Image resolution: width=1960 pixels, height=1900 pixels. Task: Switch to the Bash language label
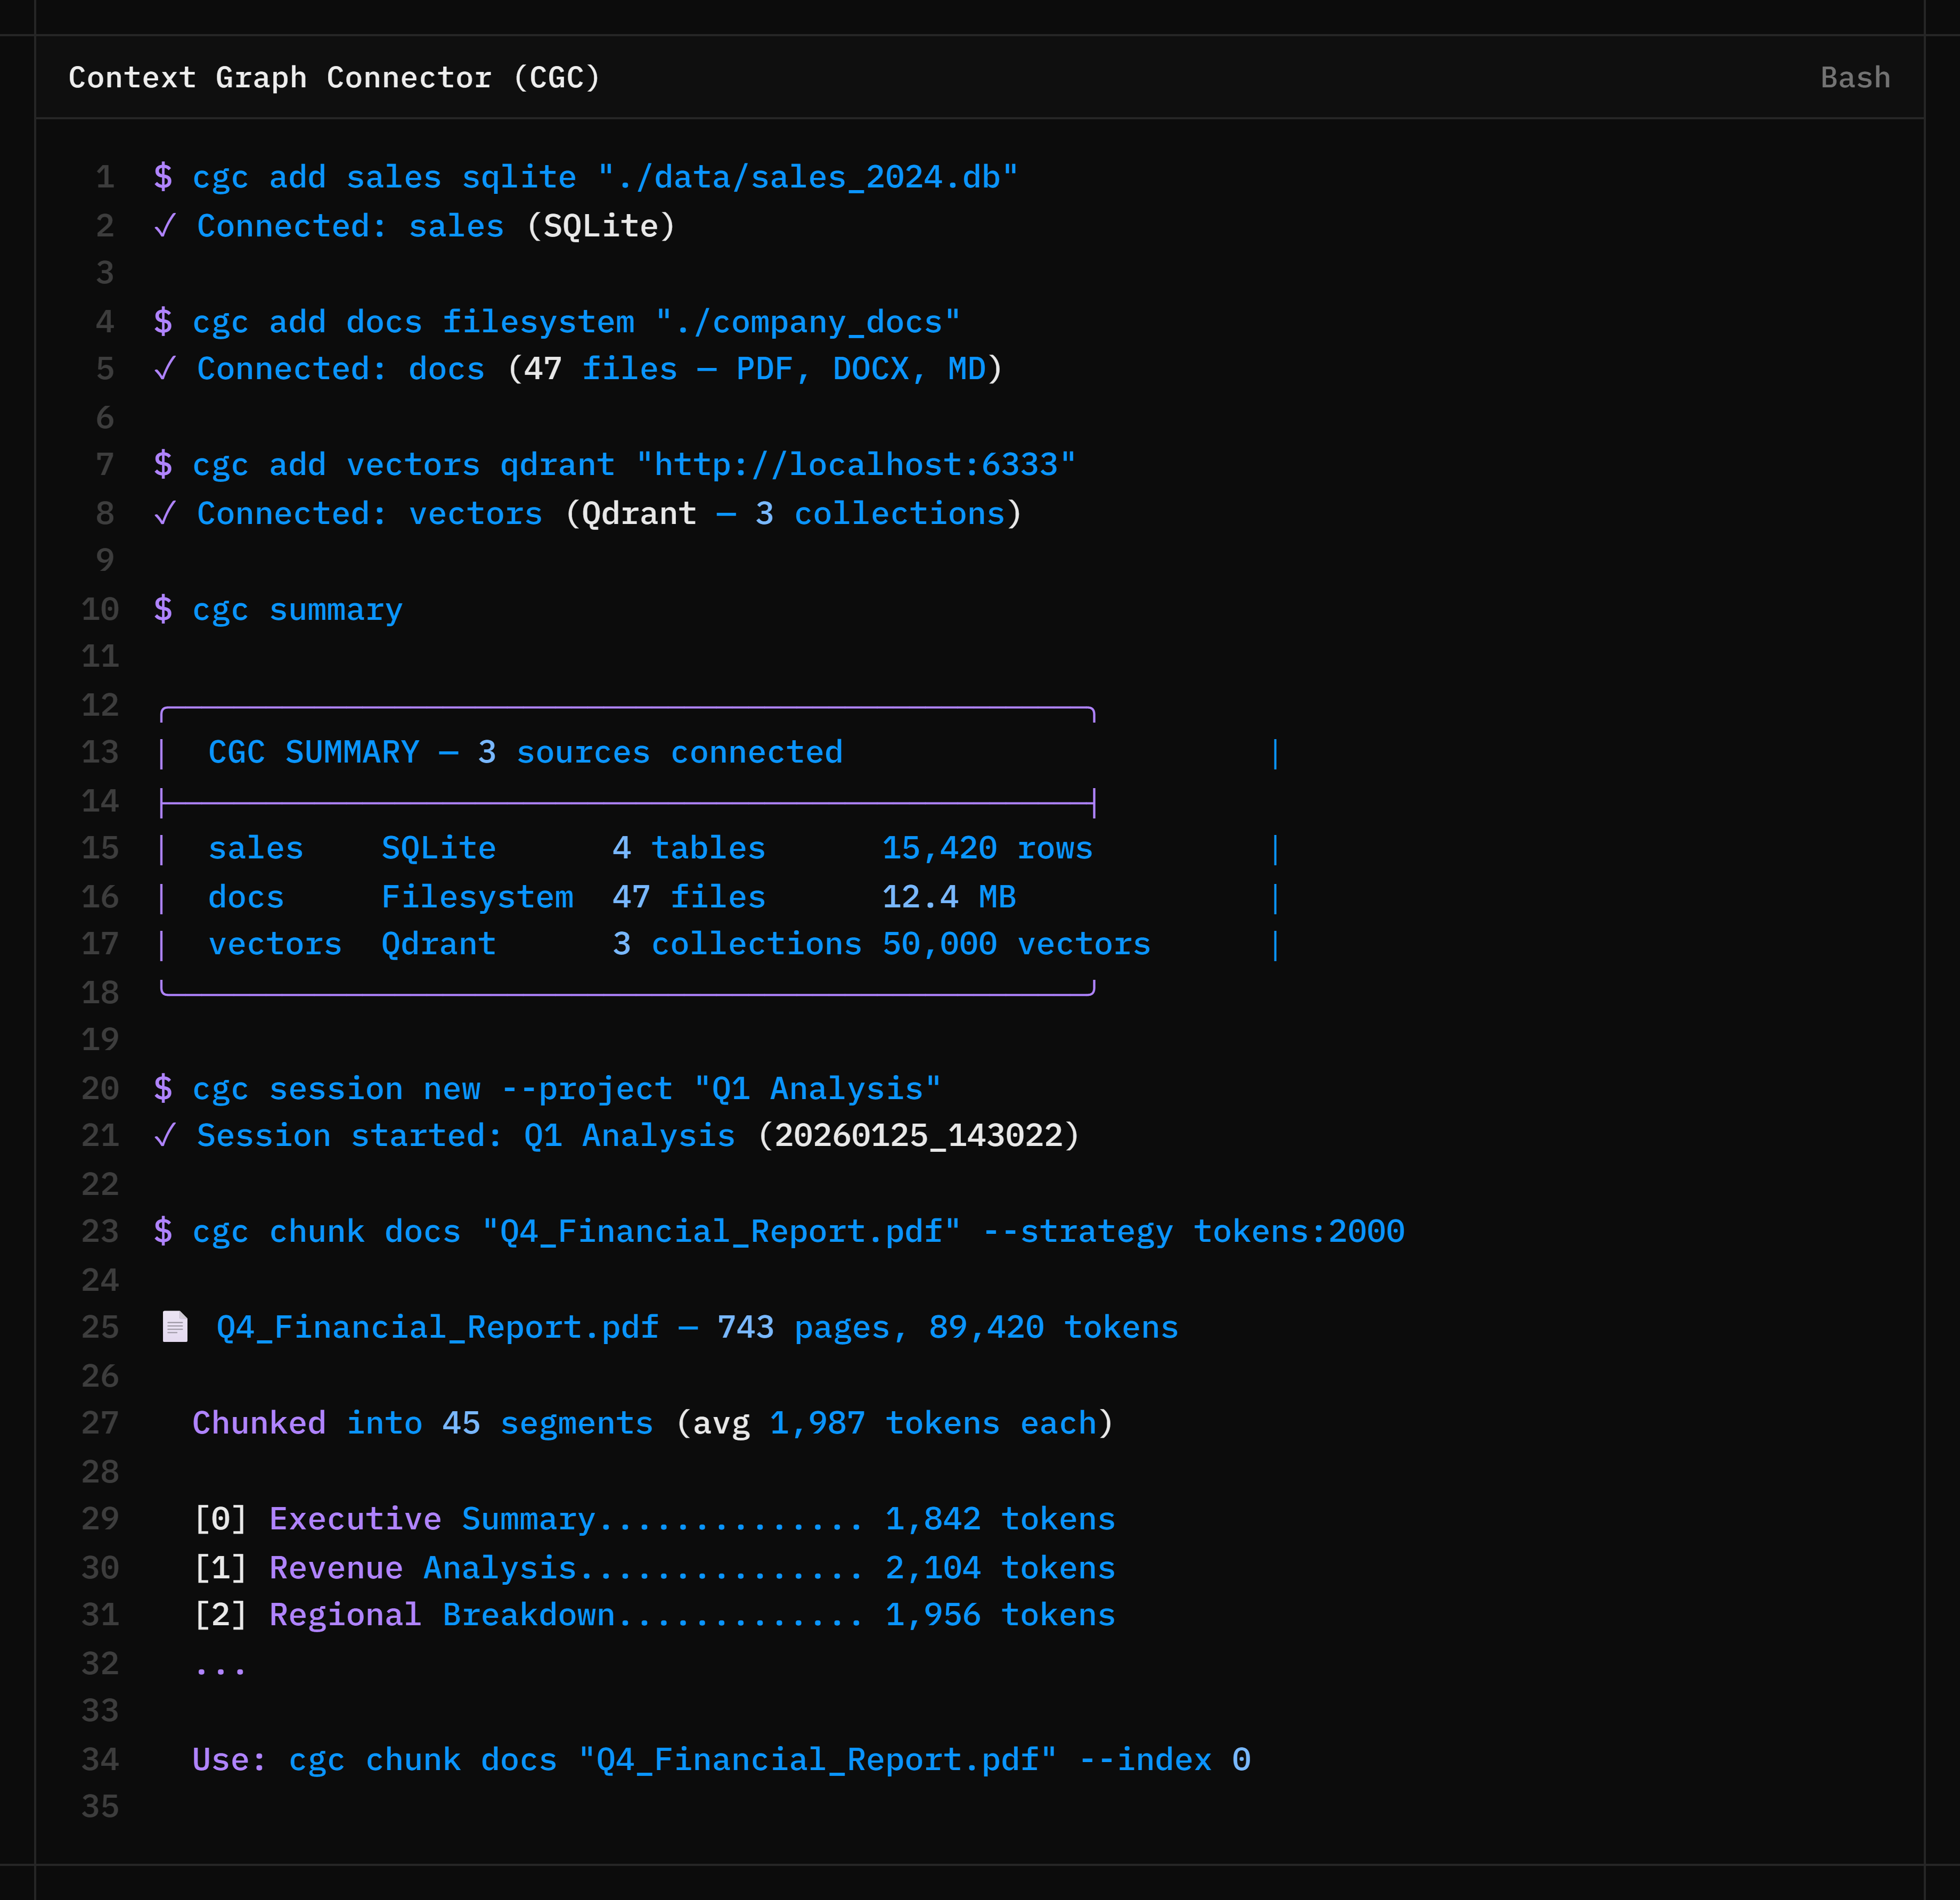1855,77
